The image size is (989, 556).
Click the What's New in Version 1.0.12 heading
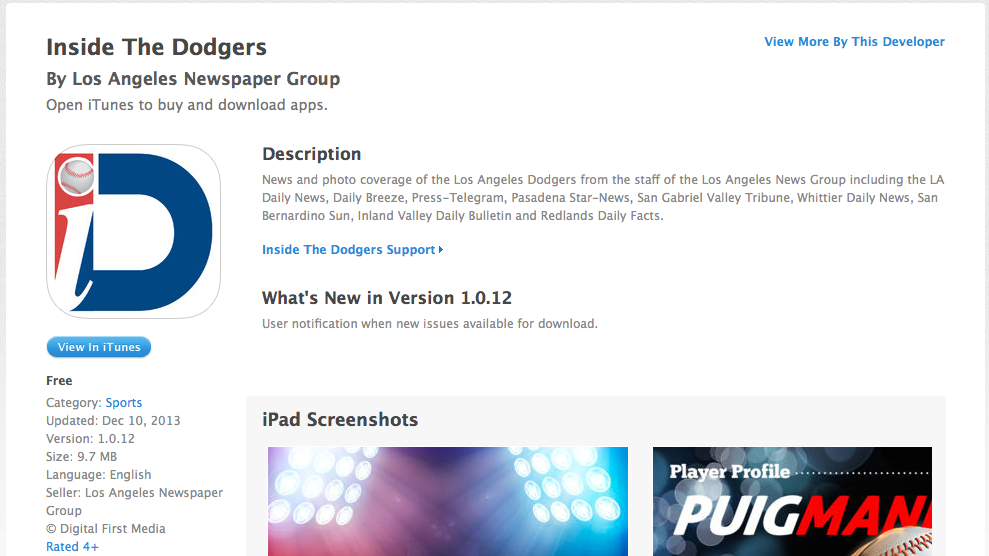(x=387, y=298)
